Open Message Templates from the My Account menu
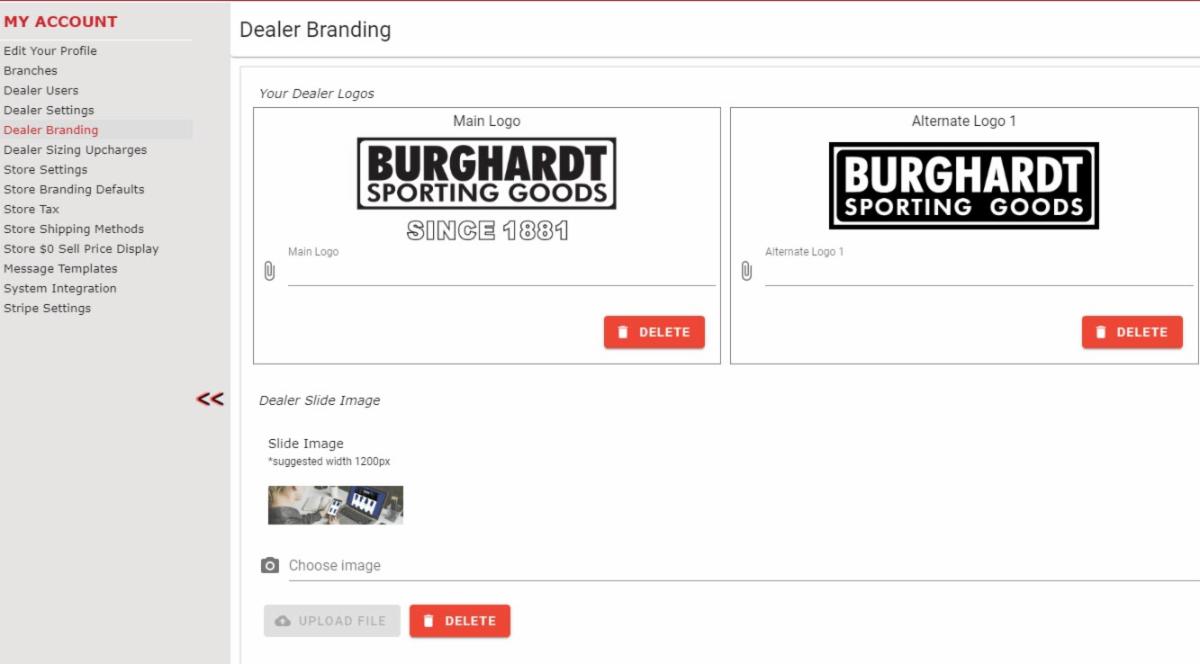This screenshot has height=664, width=1200. (x=60, y=268)
